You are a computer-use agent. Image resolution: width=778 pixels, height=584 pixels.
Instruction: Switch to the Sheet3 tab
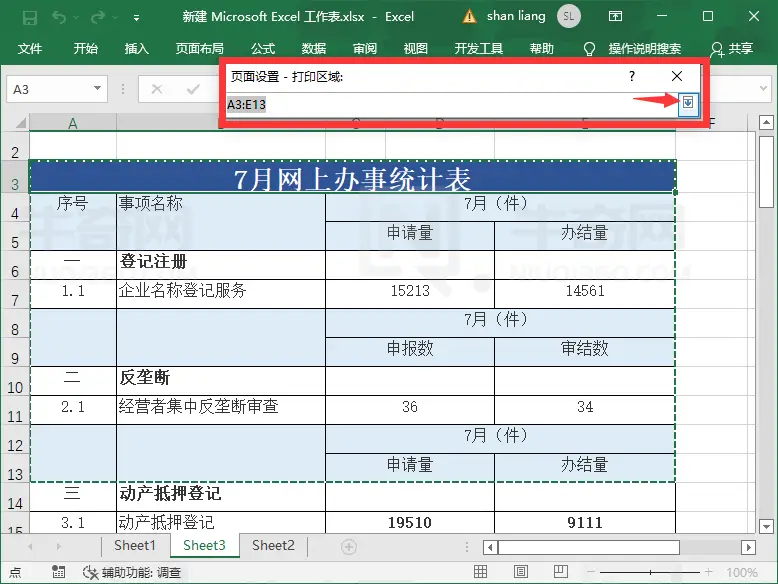tap(204, 546)
